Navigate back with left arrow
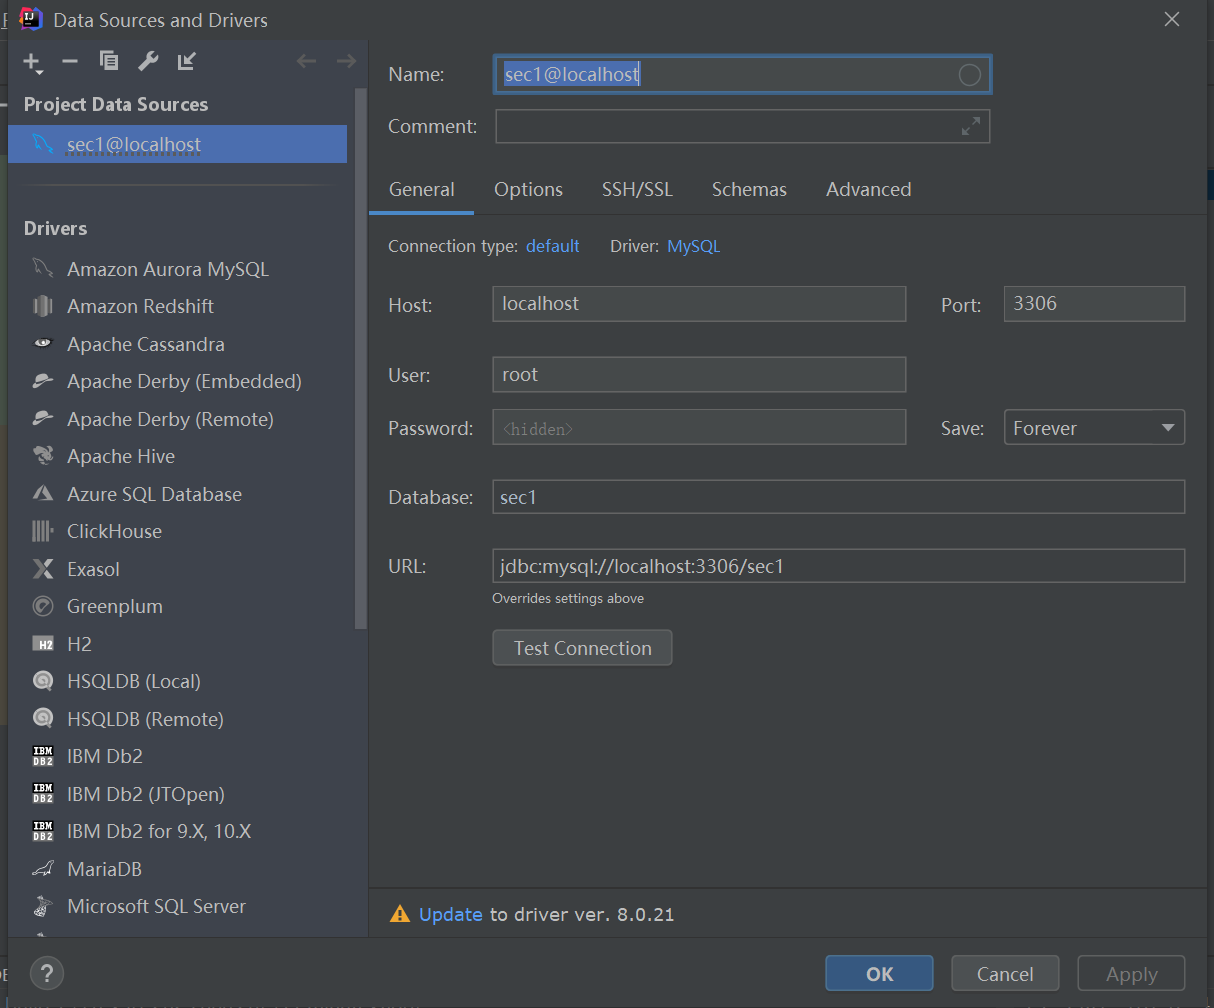 pos(306,61)
